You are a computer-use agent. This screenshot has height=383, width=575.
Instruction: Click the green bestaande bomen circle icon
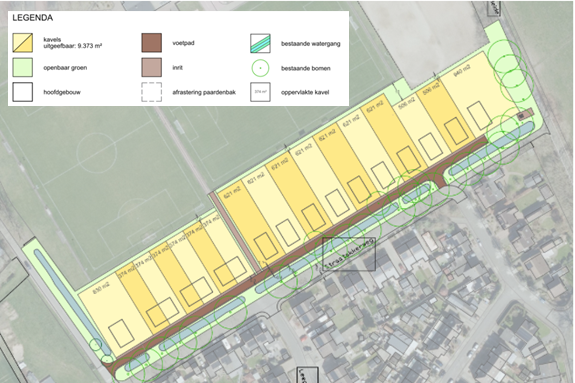pyautogui.click(x=260, y=68)
